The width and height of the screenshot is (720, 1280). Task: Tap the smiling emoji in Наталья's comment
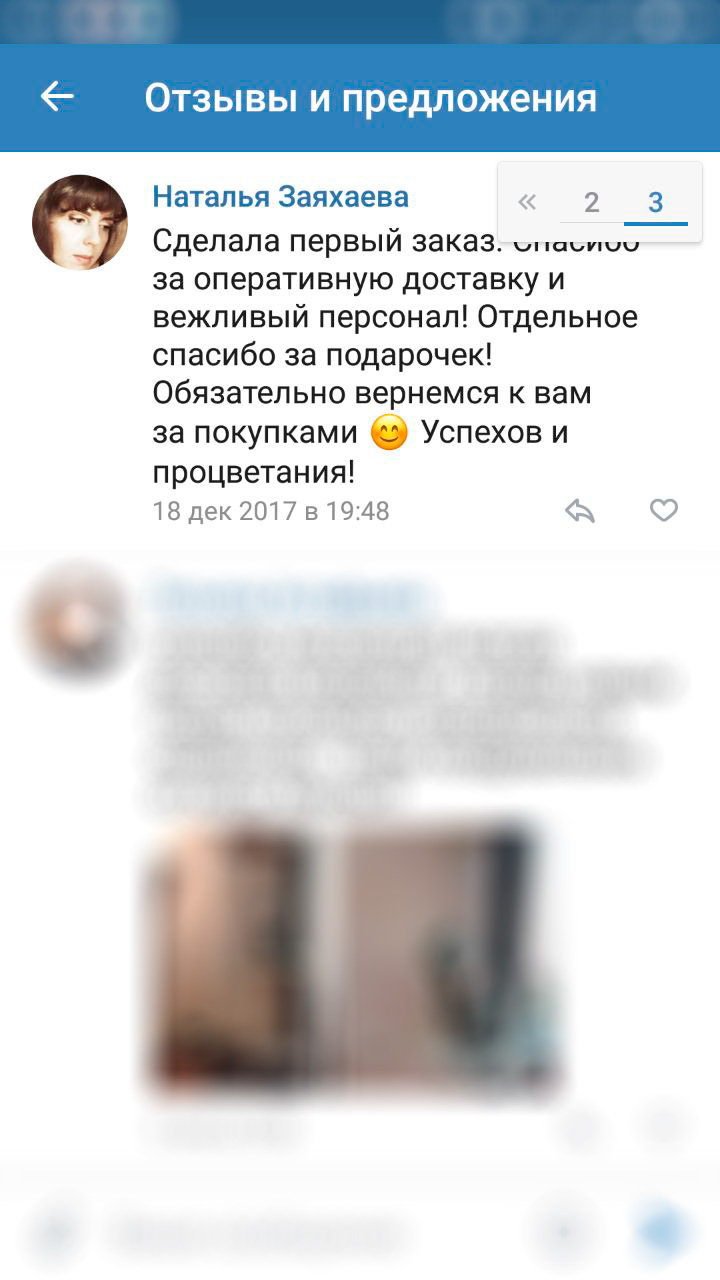pyautogui.click(x=390, y=433)
